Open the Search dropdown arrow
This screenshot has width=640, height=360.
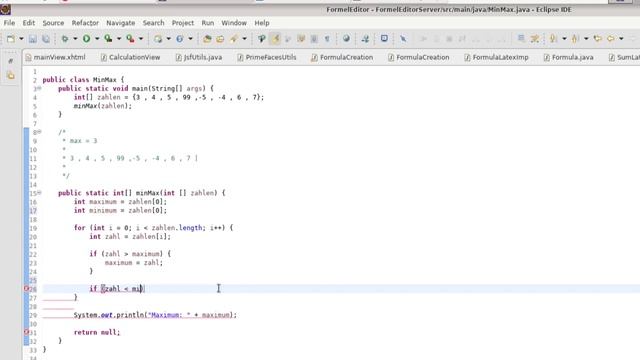pyautogui.click(x=244, y=39)
